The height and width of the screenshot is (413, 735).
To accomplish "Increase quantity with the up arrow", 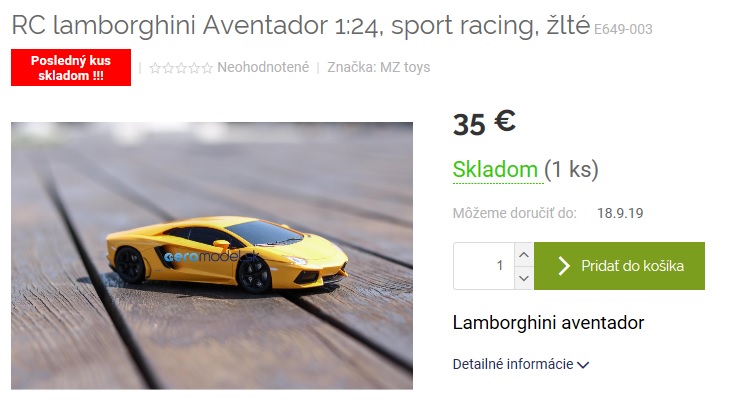I will click(x=524, y=255).
